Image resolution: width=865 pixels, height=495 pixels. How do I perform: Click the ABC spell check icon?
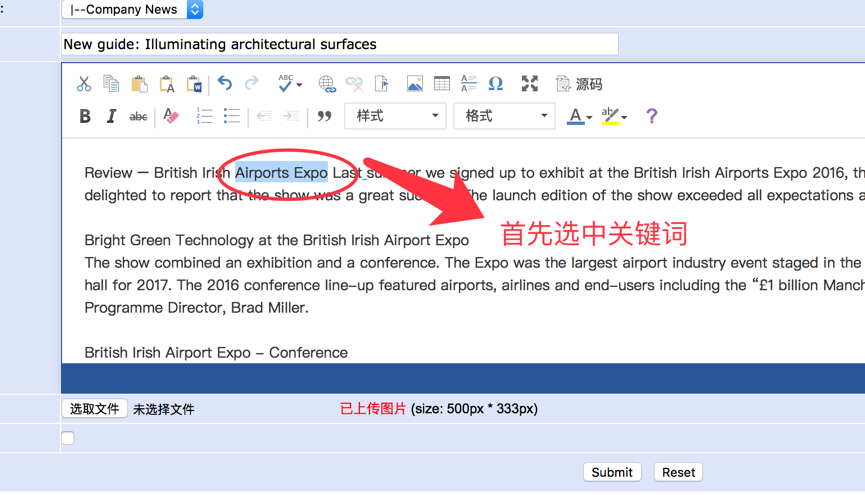[285, 83]
